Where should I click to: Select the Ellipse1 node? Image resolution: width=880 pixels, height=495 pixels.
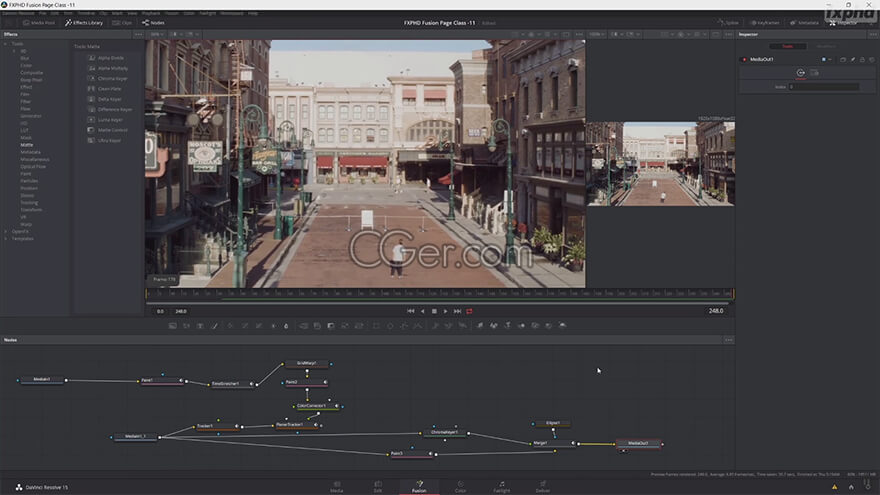point(553,423)
